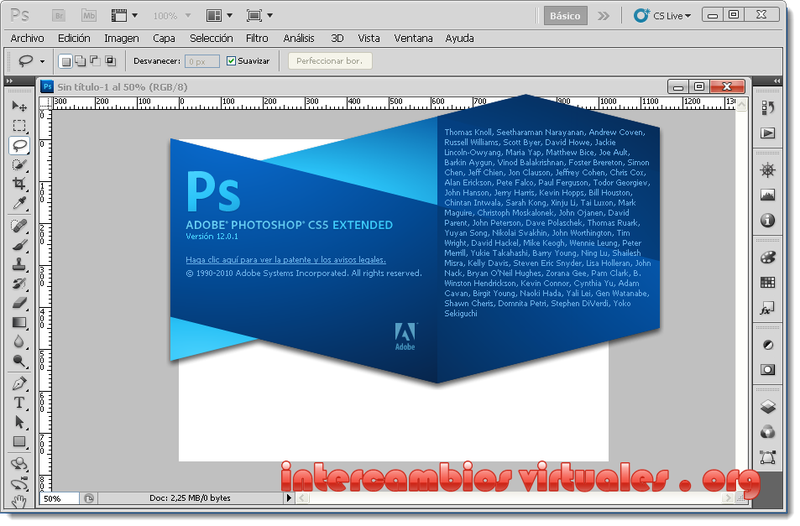The image size is (800, 526).
Task: Toggle the Suavizar checkbox
Action: pyautogui.click(x=231, y=61)
